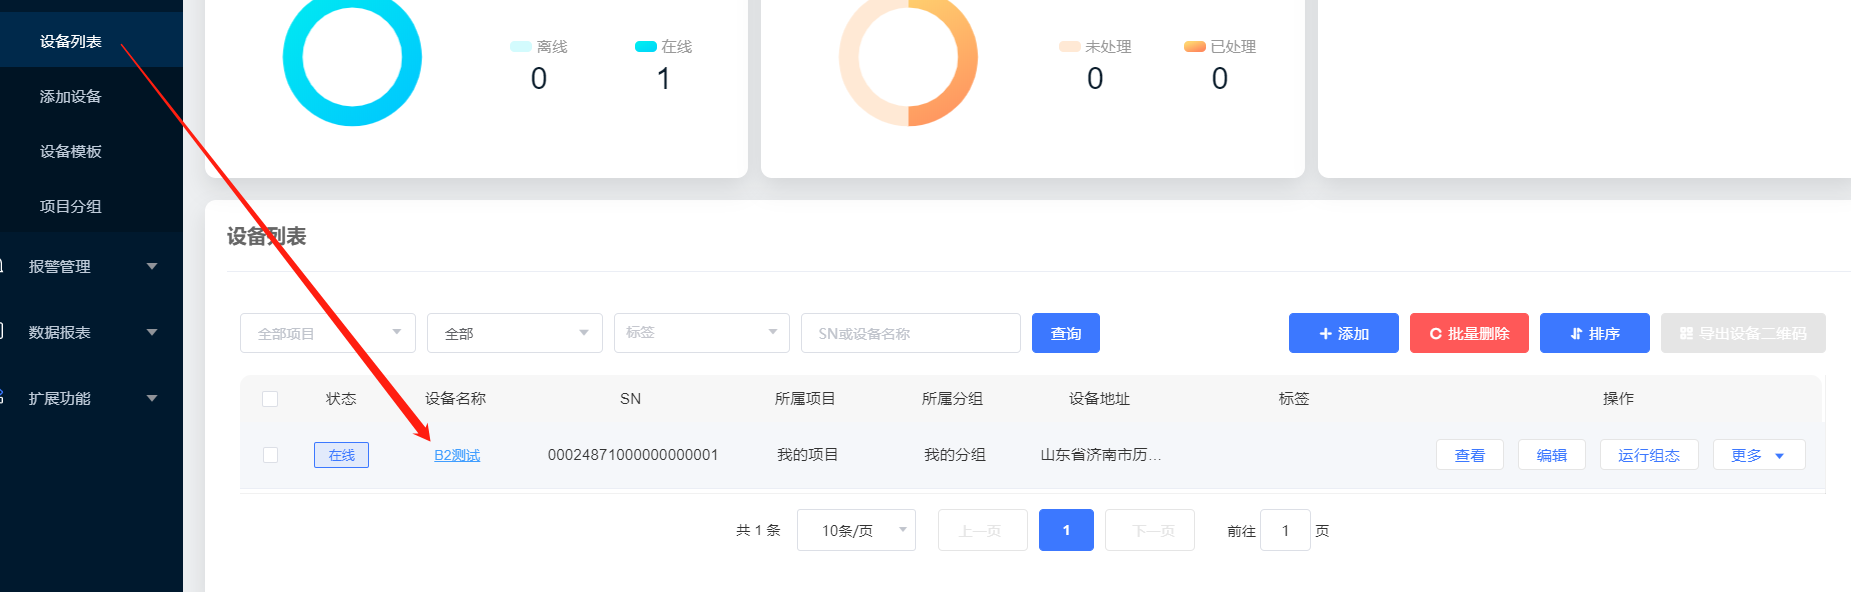This screenshot has width=1851, height=592.
Task: Click the SN或设备名称 search input field
Action: click(x=910, y=333)
